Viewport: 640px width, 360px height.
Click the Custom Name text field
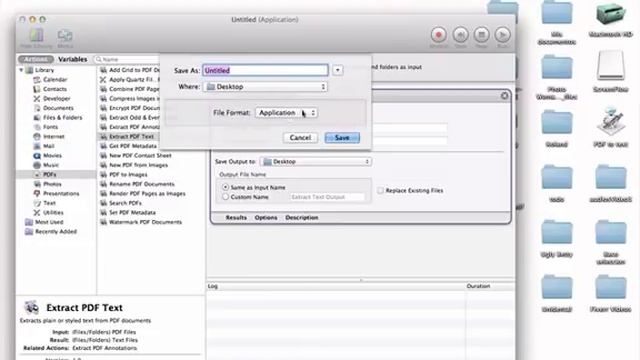(x=327, y=197)
